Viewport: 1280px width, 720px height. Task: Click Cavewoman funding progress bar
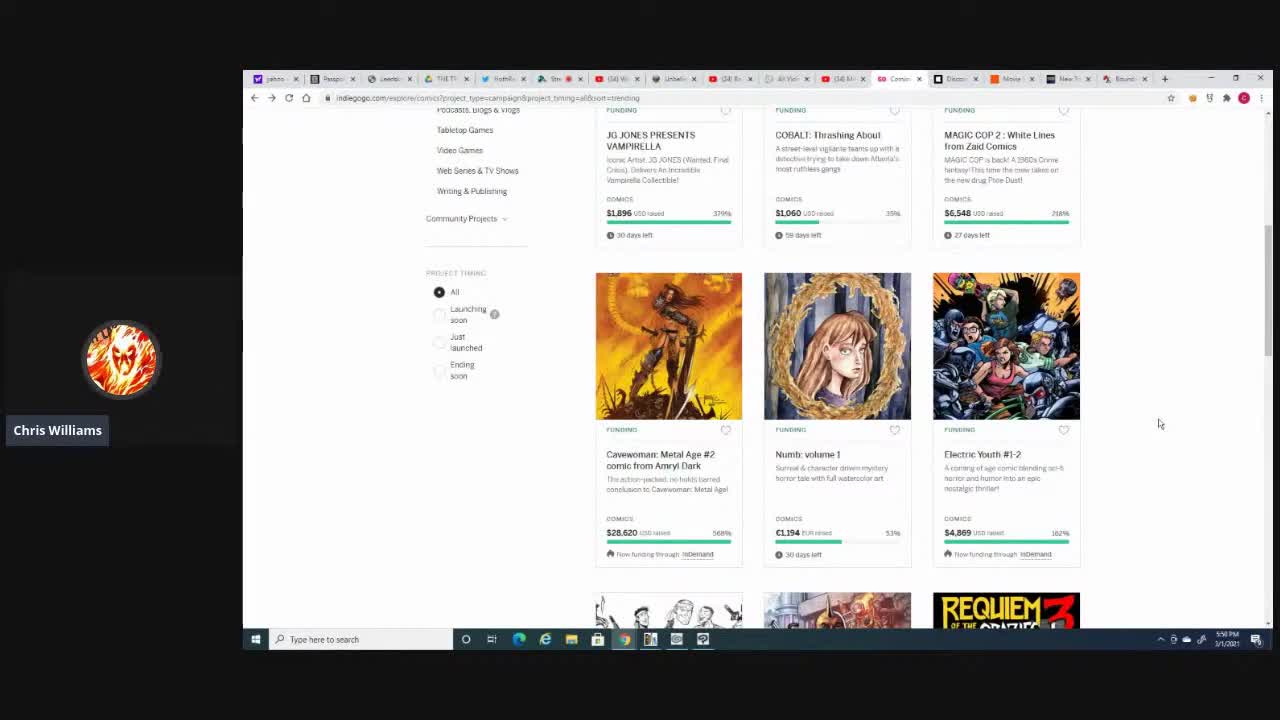669,542
